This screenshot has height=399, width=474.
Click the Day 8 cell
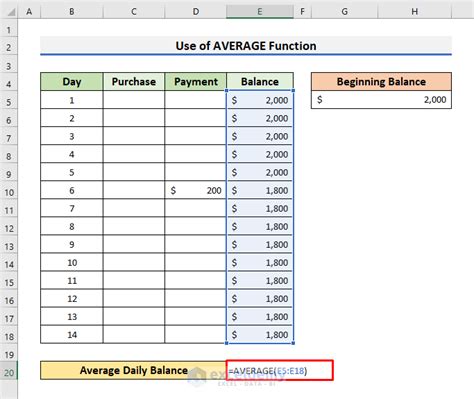72,226
